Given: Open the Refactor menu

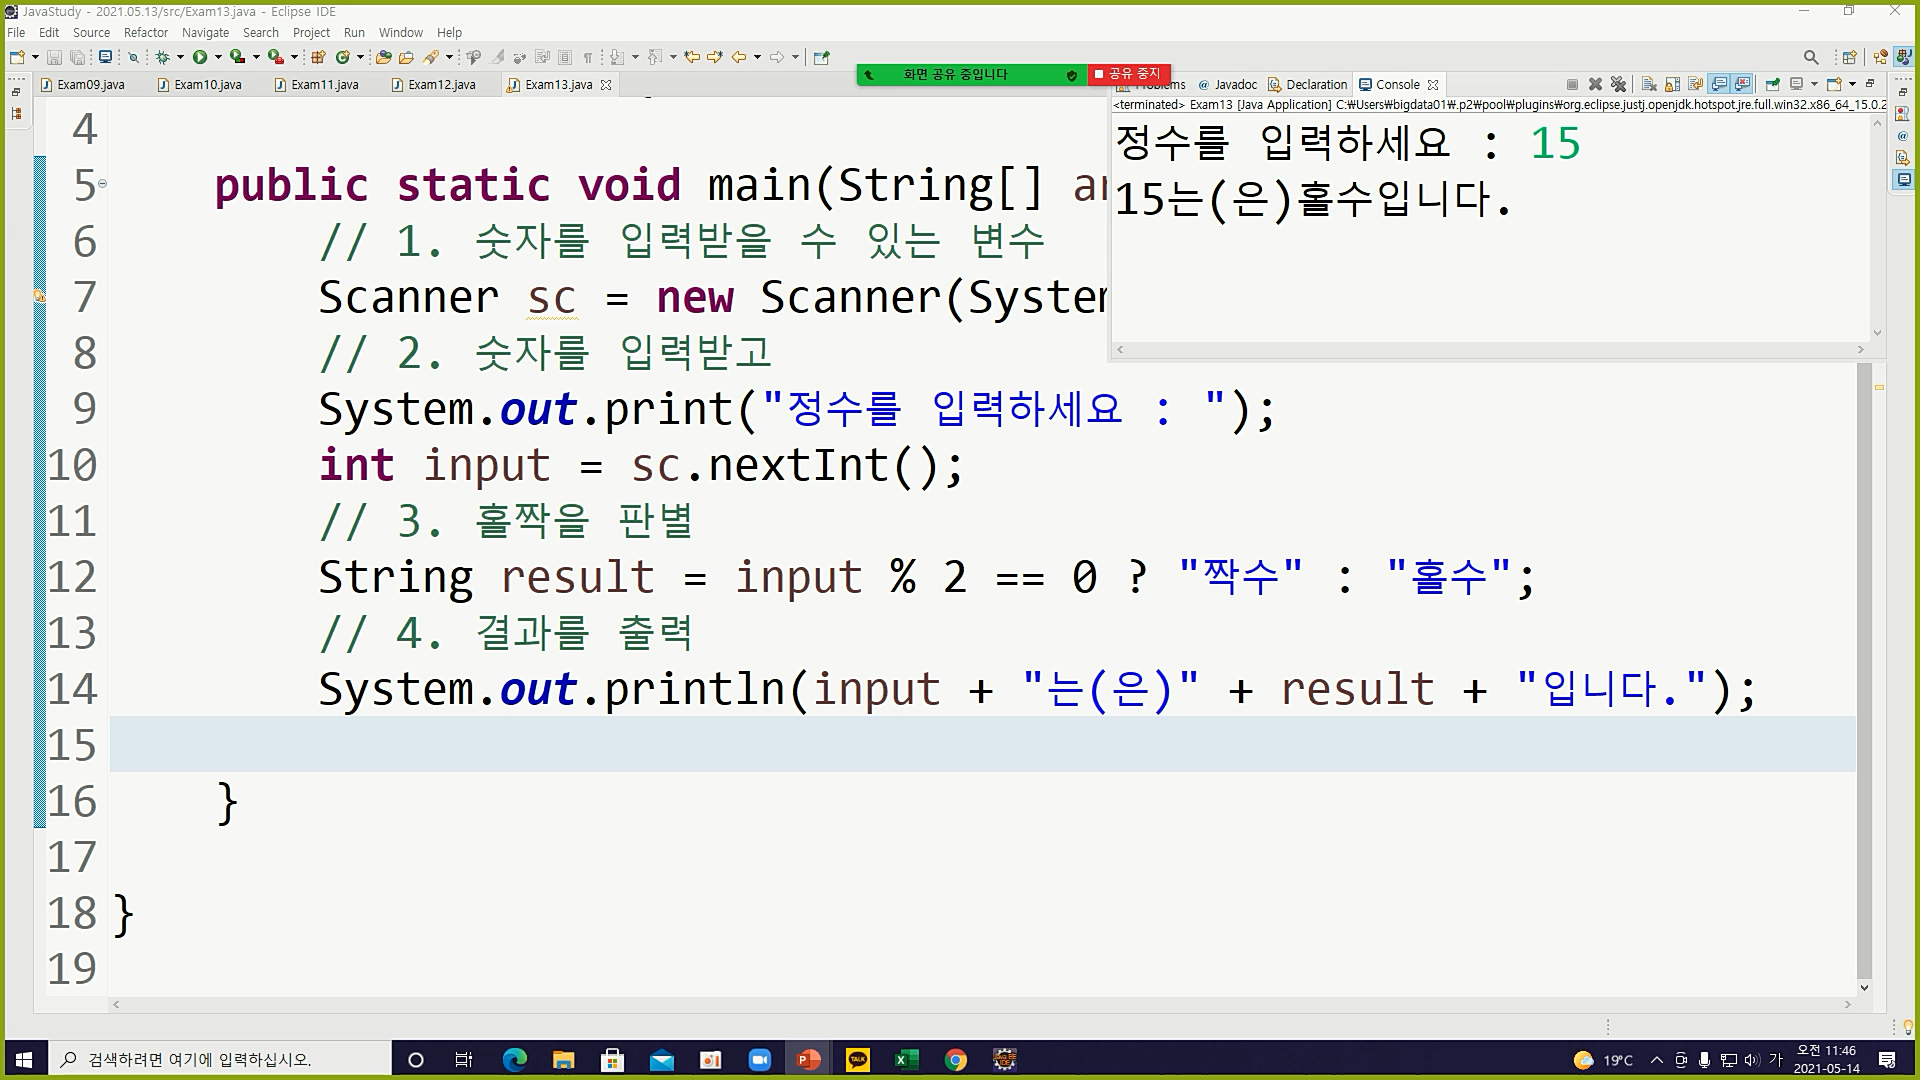Looking at the screenshot, I should (x=145, y=32).
